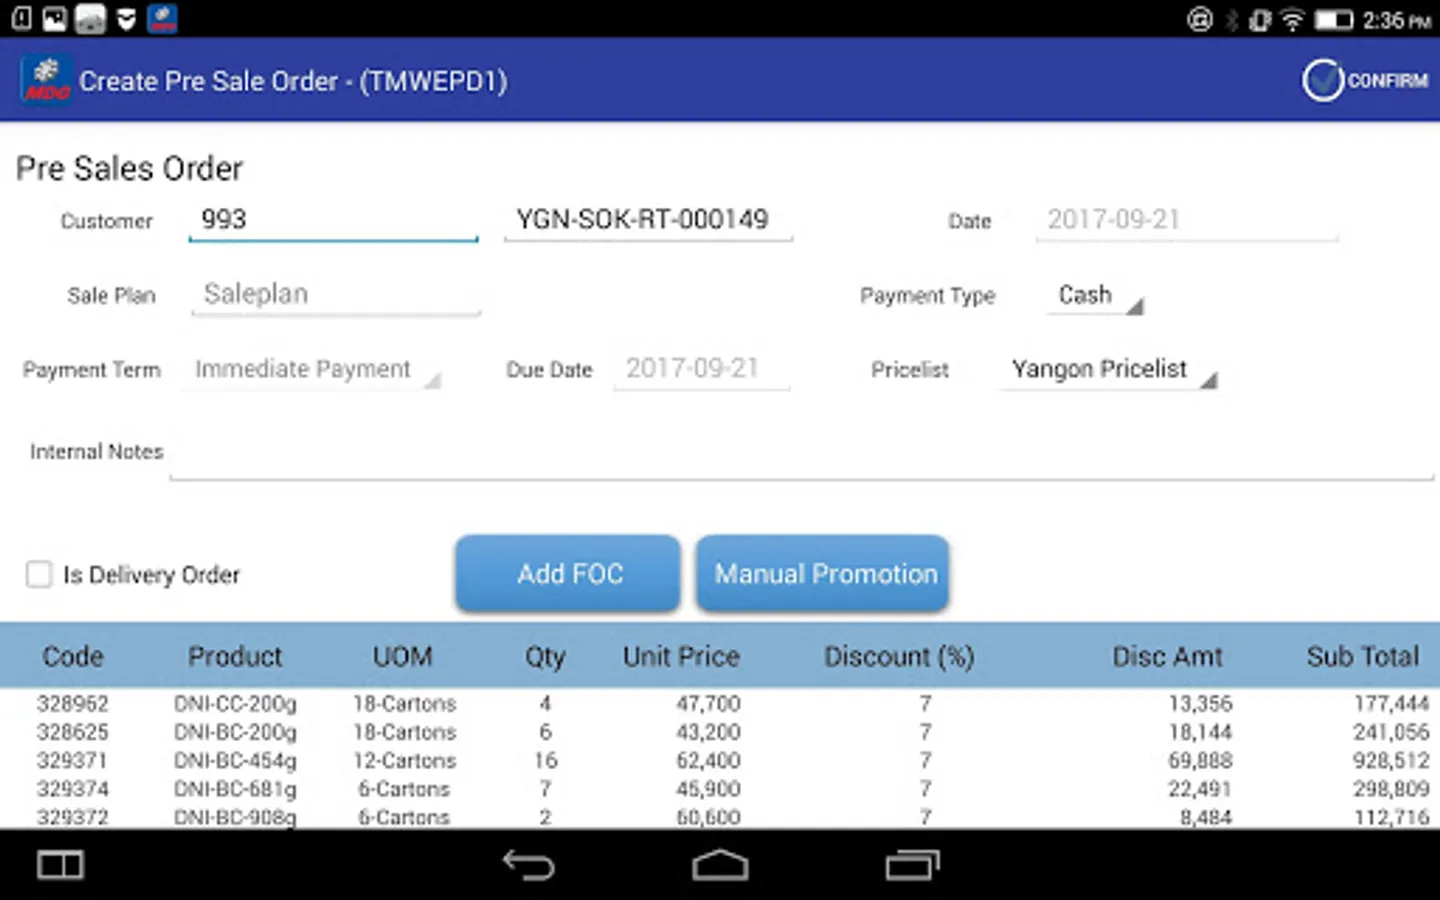Tap unit price 47,700
Screen dimensions: 1440x900
coord(708,704)
